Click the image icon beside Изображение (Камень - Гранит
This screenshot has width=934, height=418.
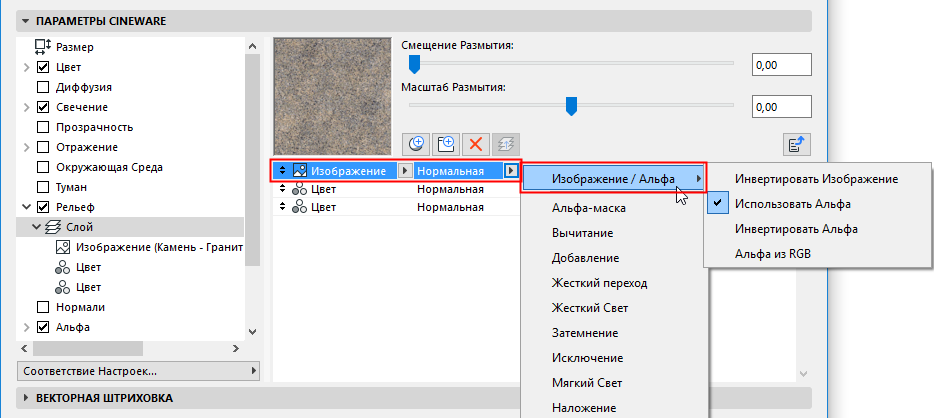click(63, 247)
